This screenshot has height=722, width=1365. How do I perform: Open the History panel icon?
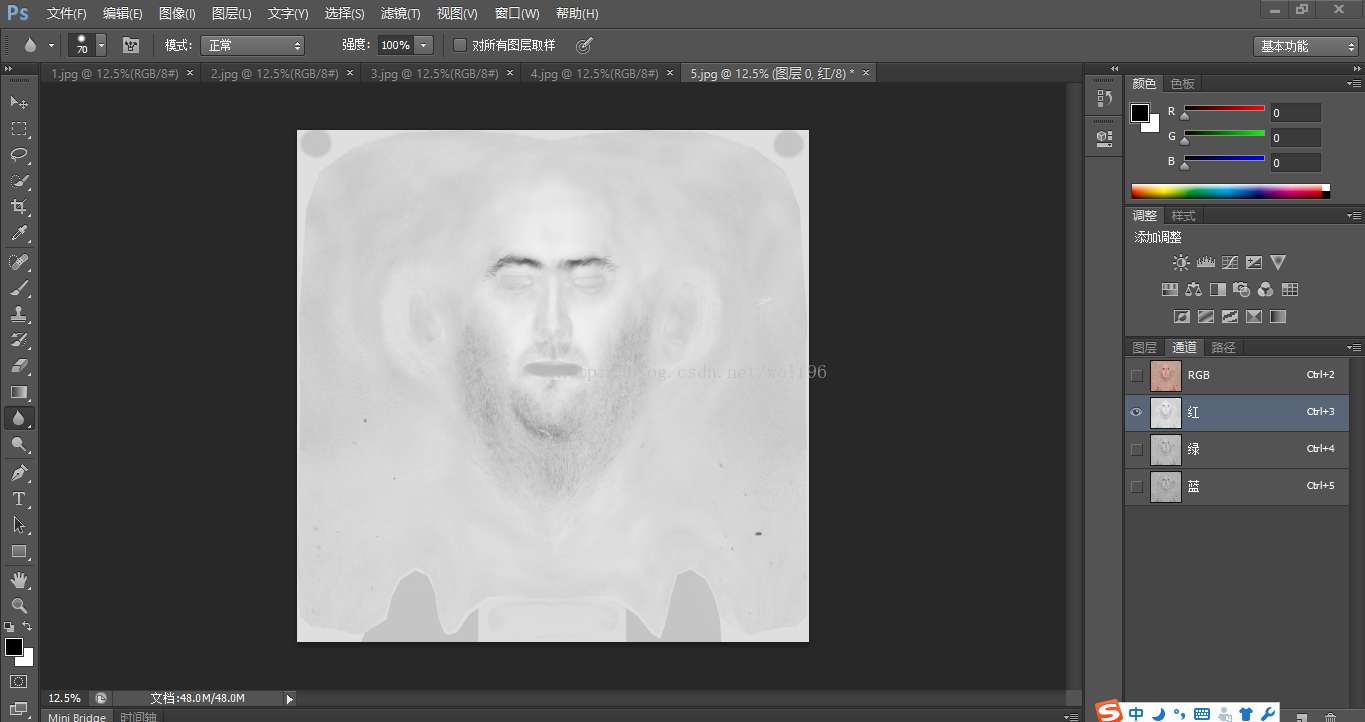point(1105,98)
